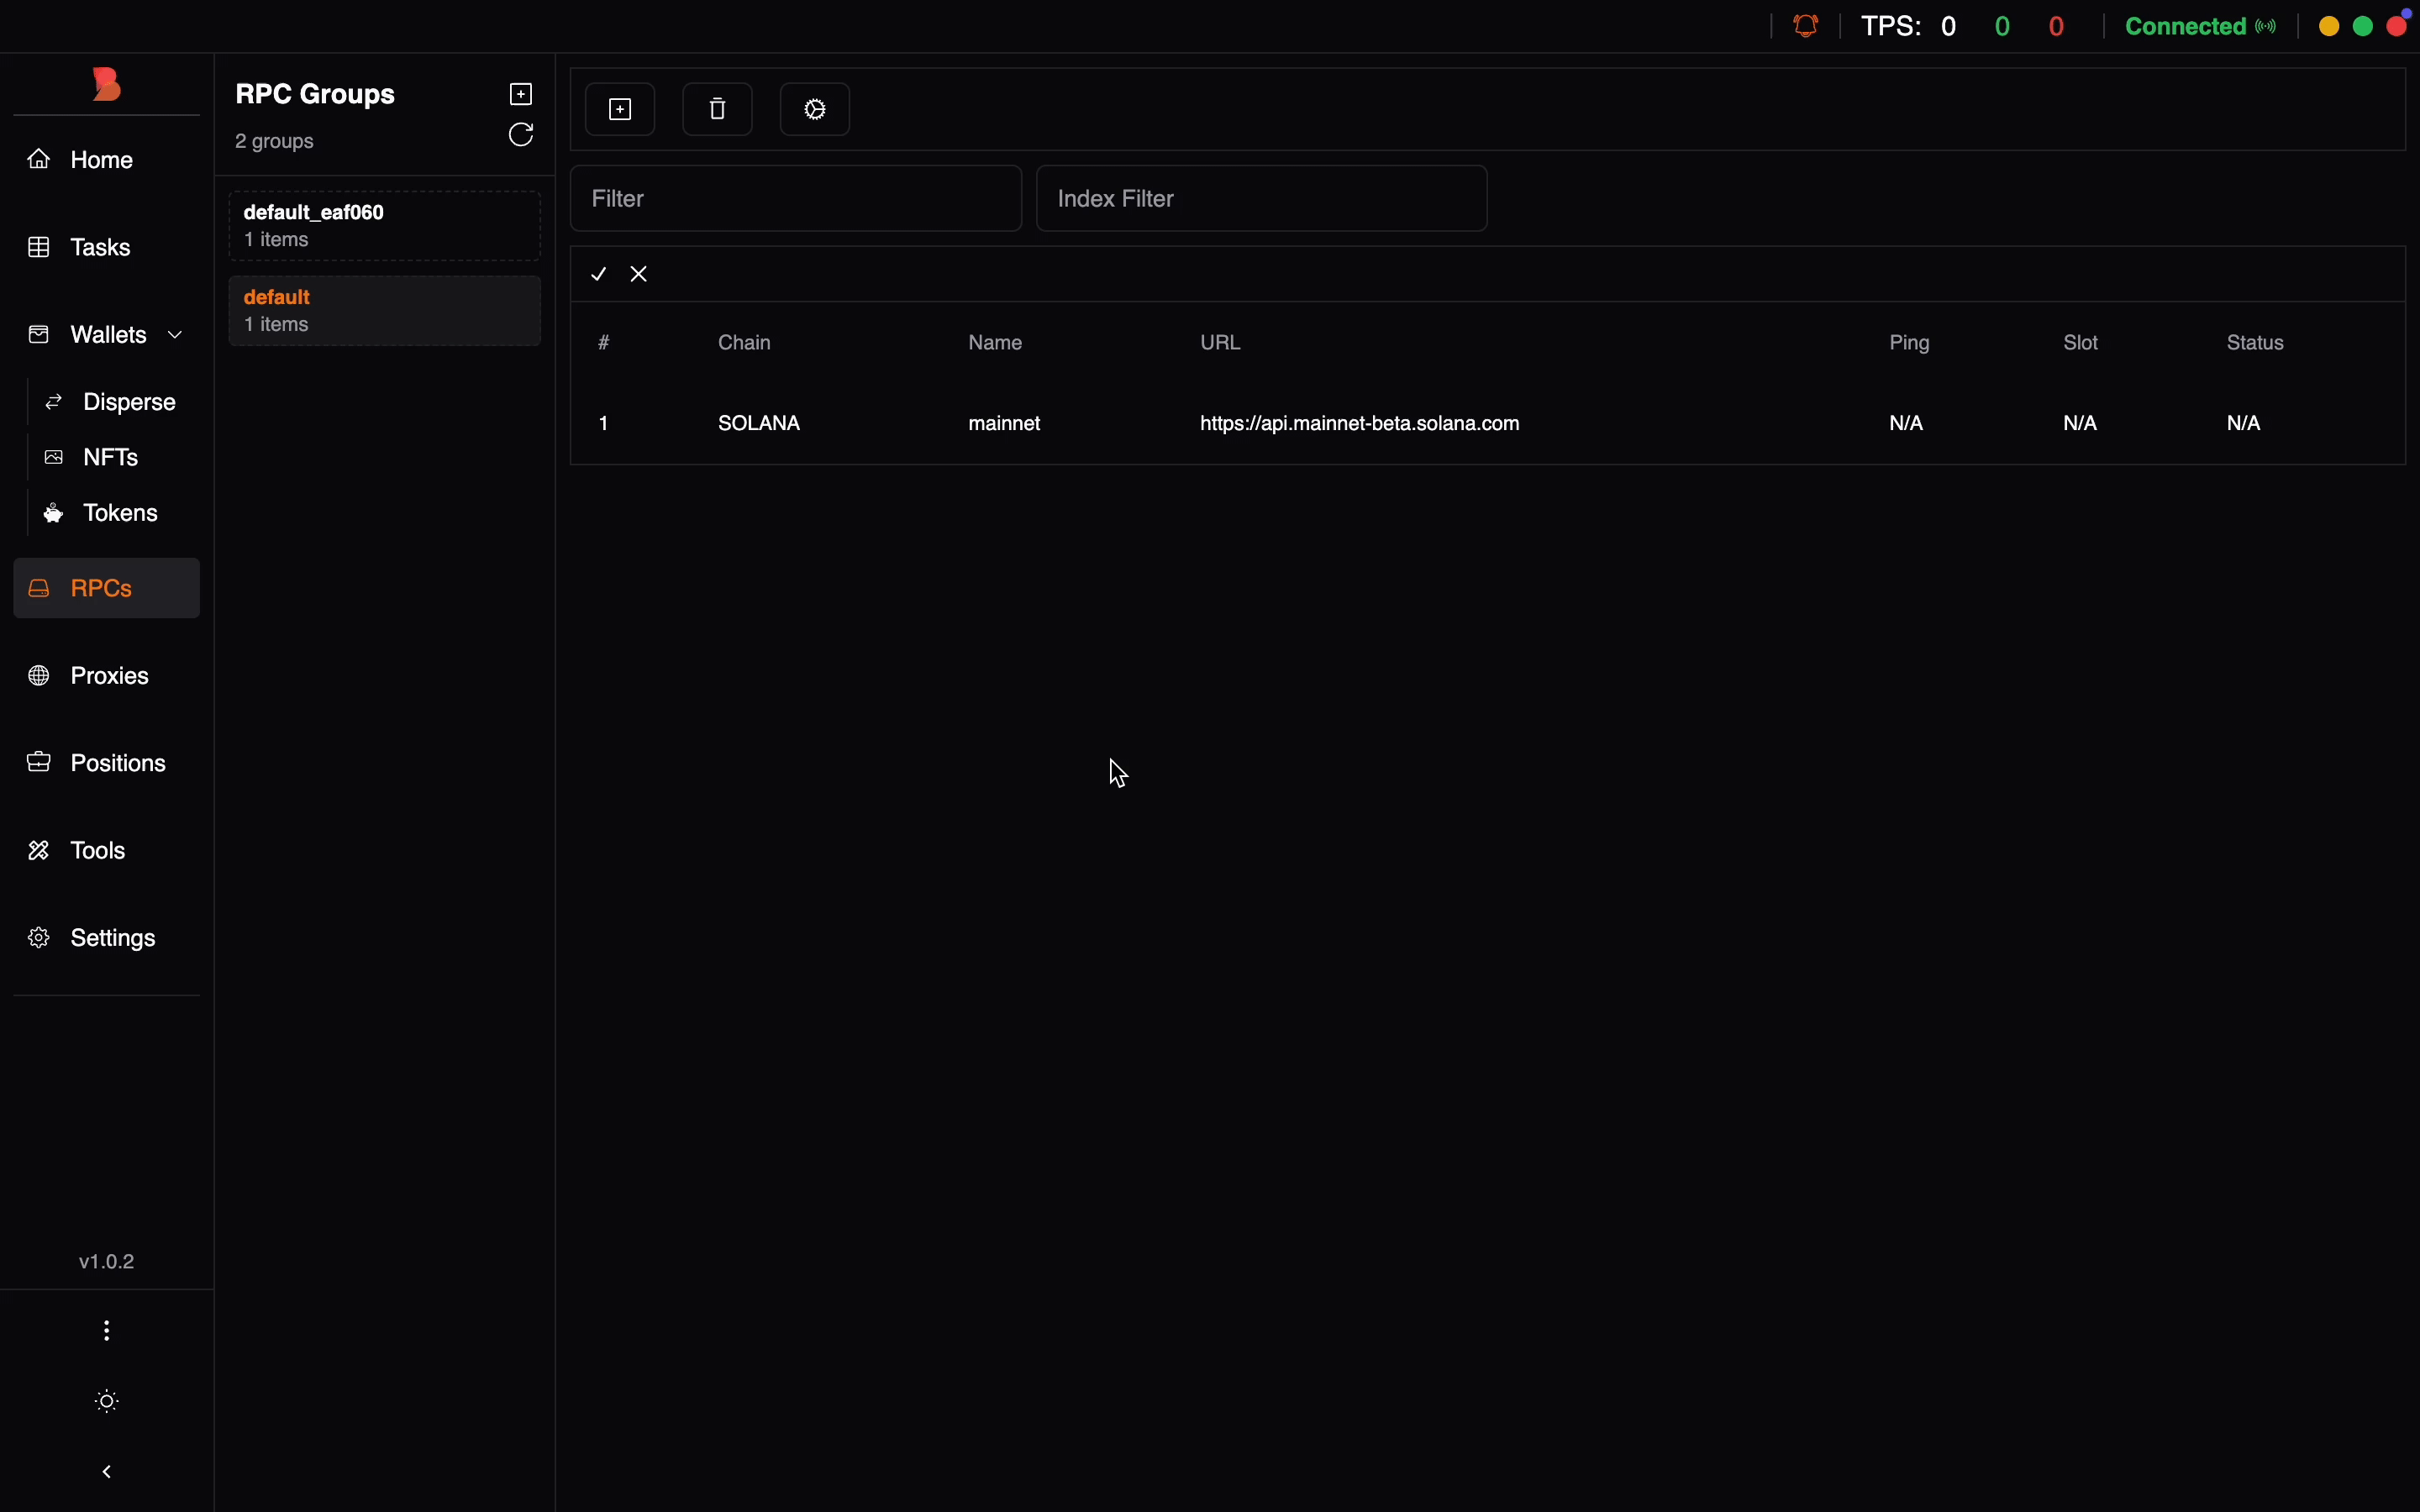
Task: Deselect all rows with the X icon
Action: (640, 274)
